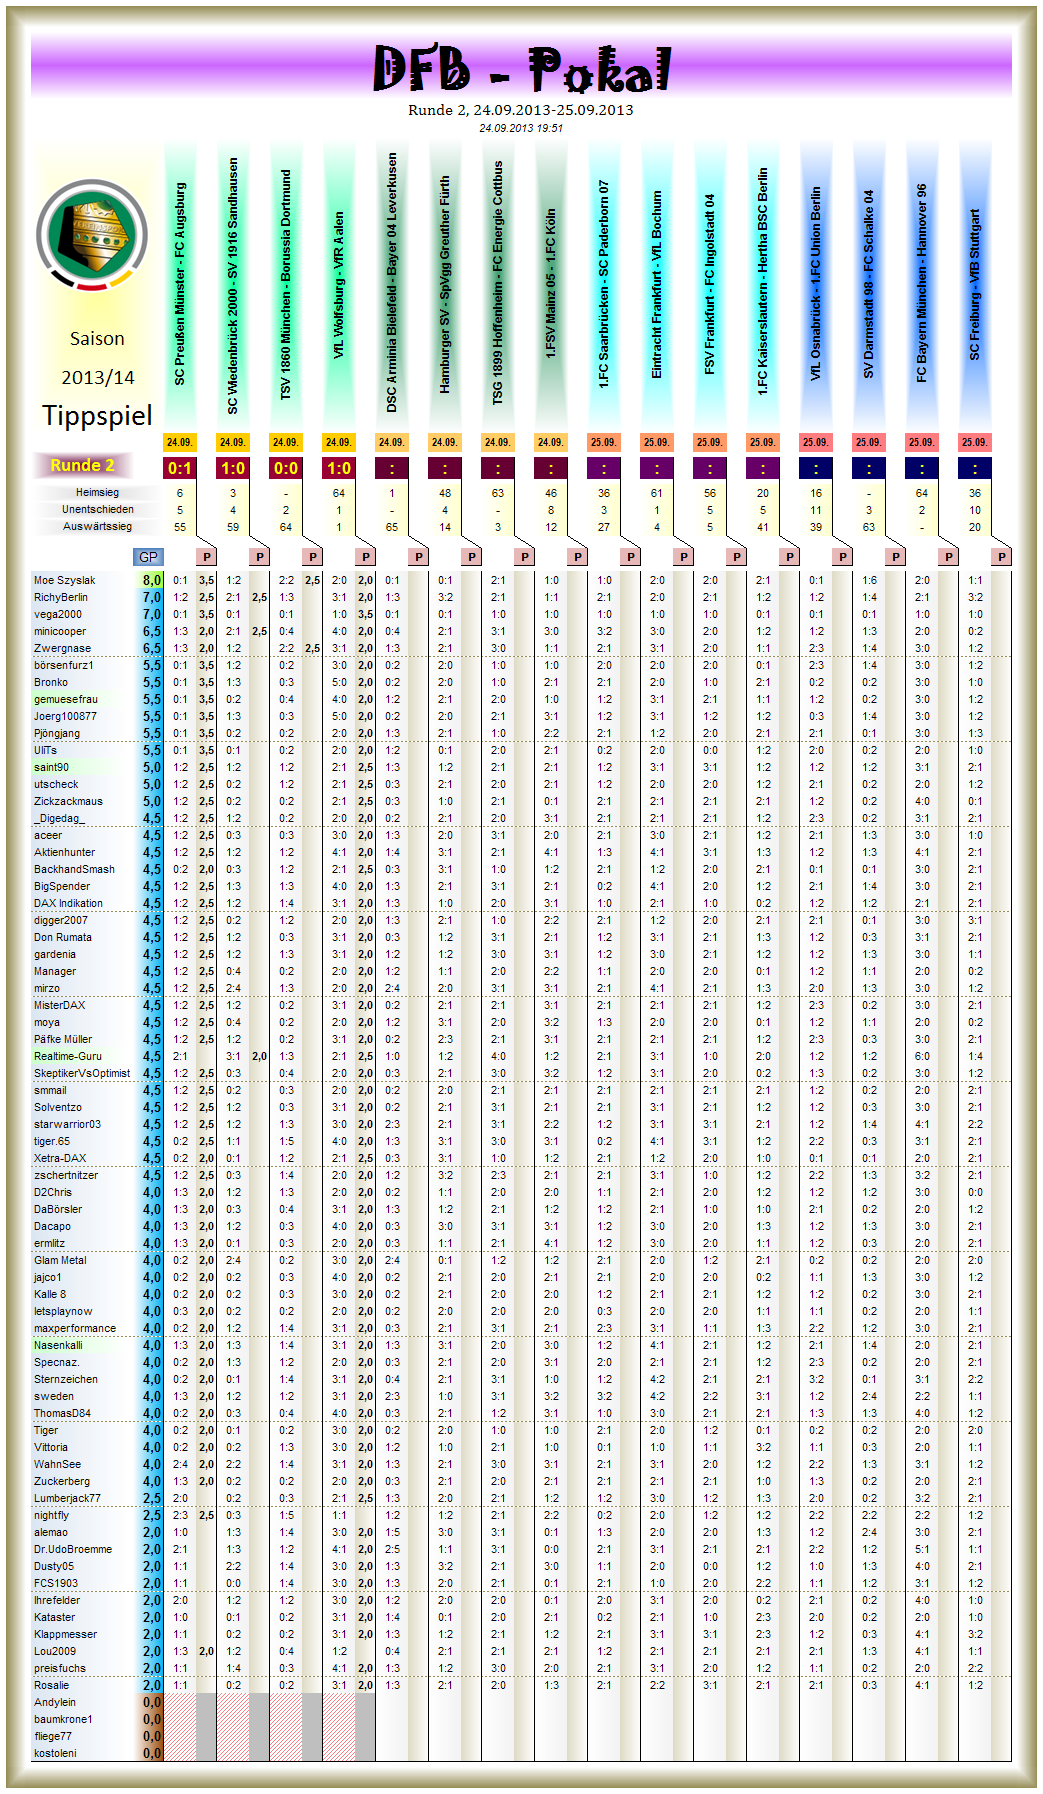Image resolution: width=1043 pixels, height=1794 pixels.
Task: Select player name Sternzeichen
Action: [x=66, y=1379]
